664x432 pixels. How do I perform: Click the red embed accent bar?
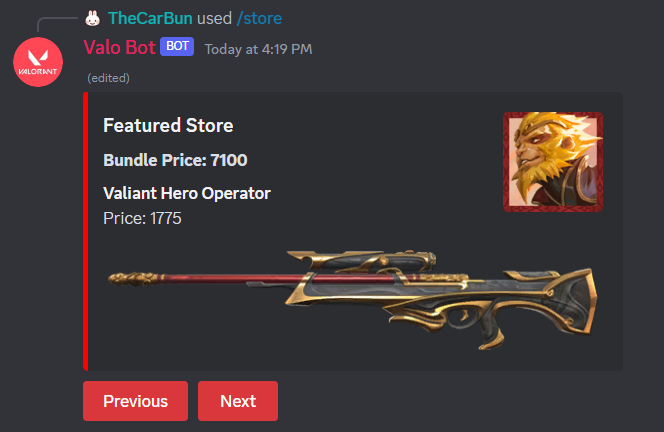(86, 231)
